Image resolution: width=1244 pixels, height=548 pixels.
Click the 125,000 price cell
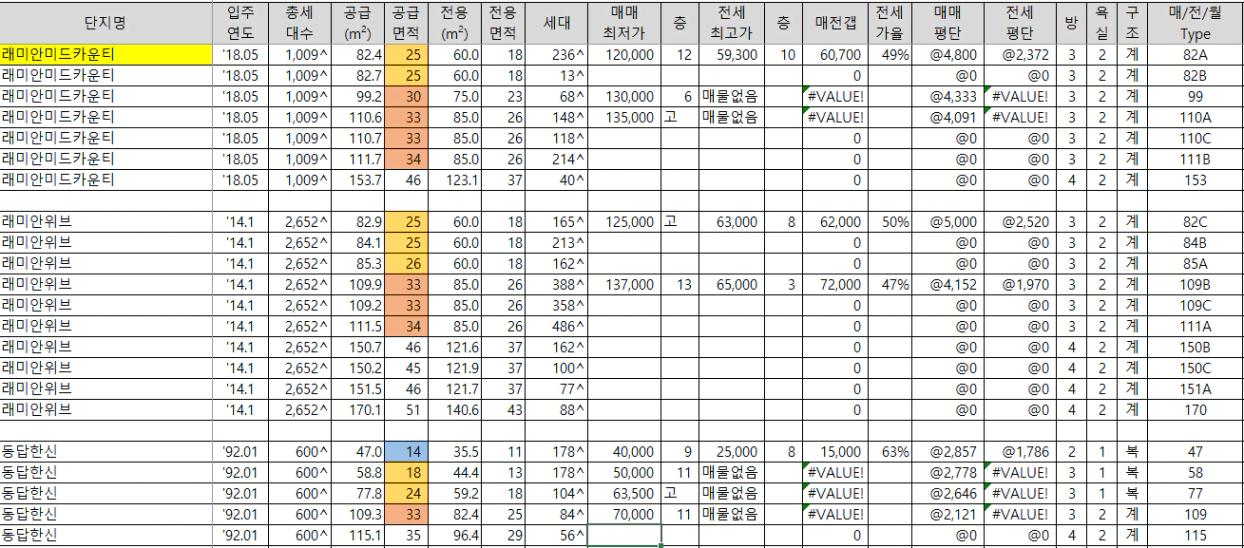(623, 222)
